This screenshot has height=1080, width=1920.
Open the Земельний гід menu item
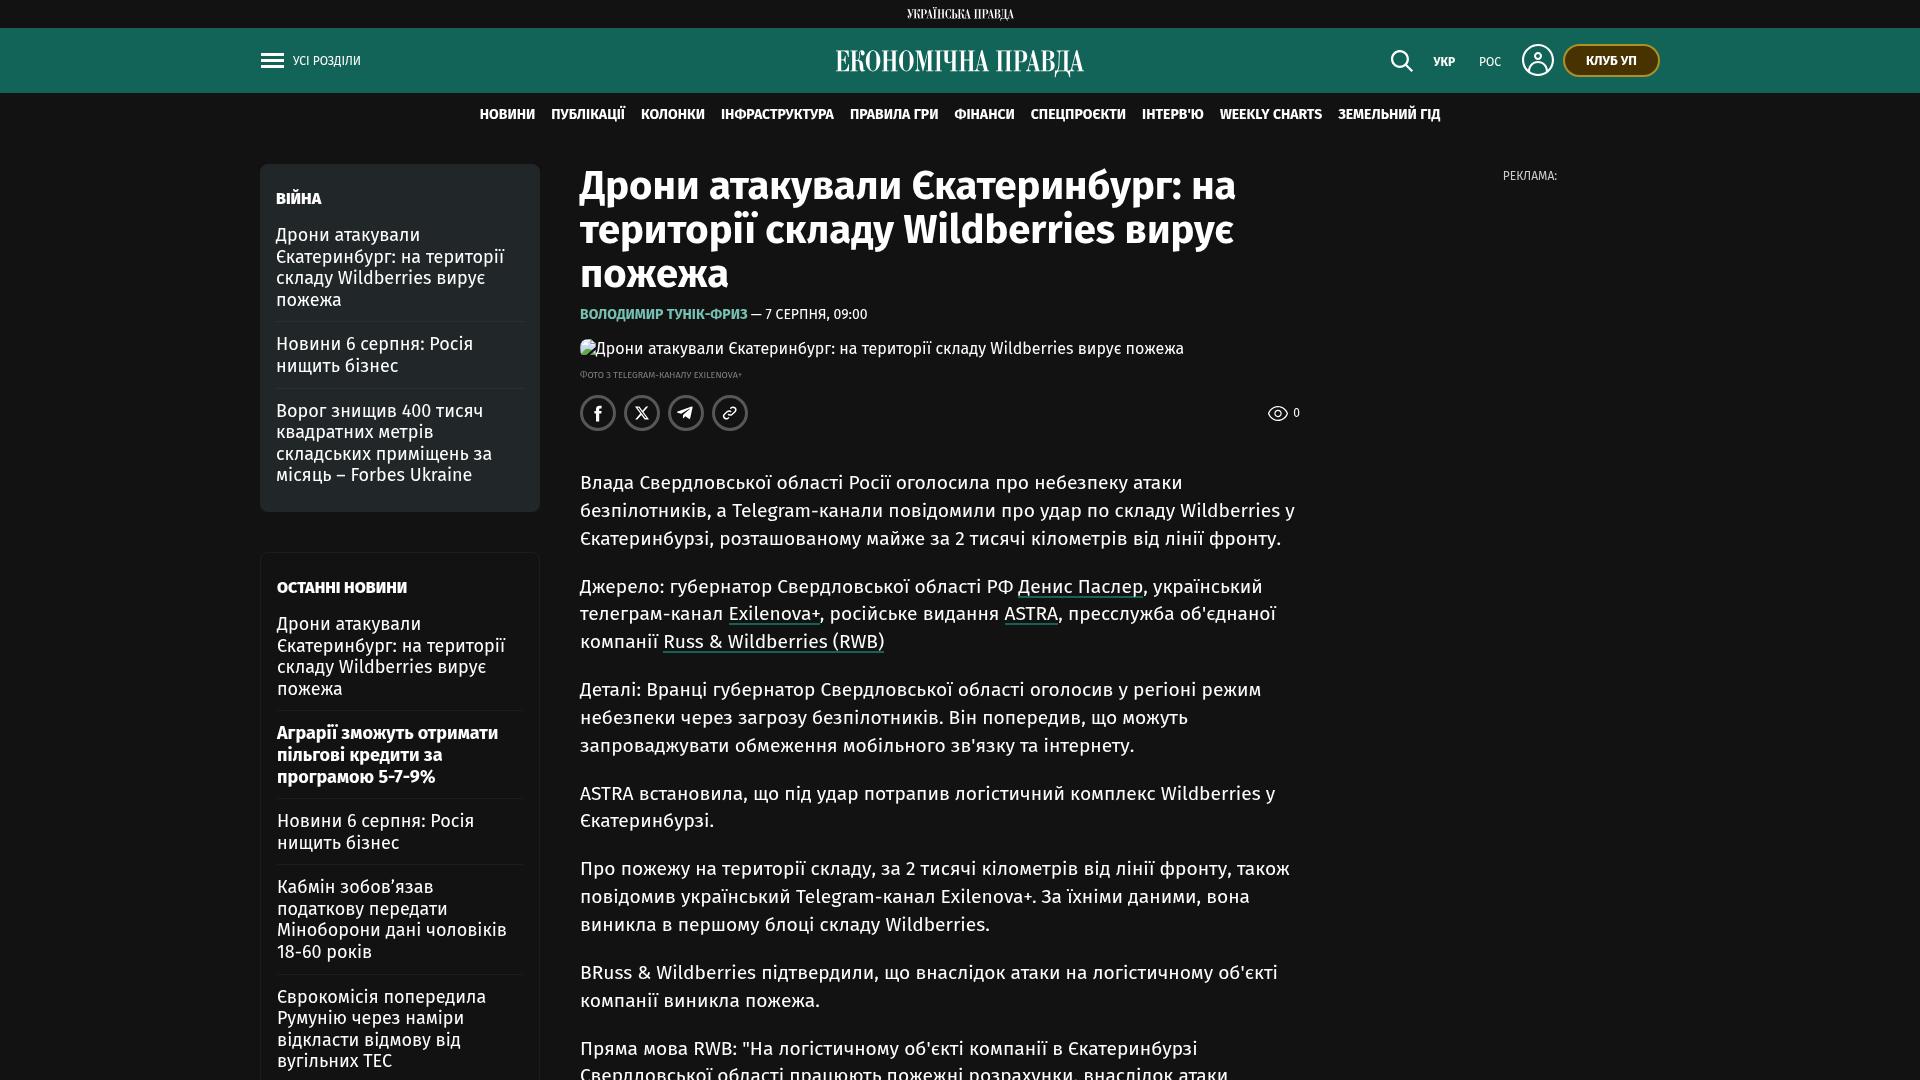tap(1389, 115)
